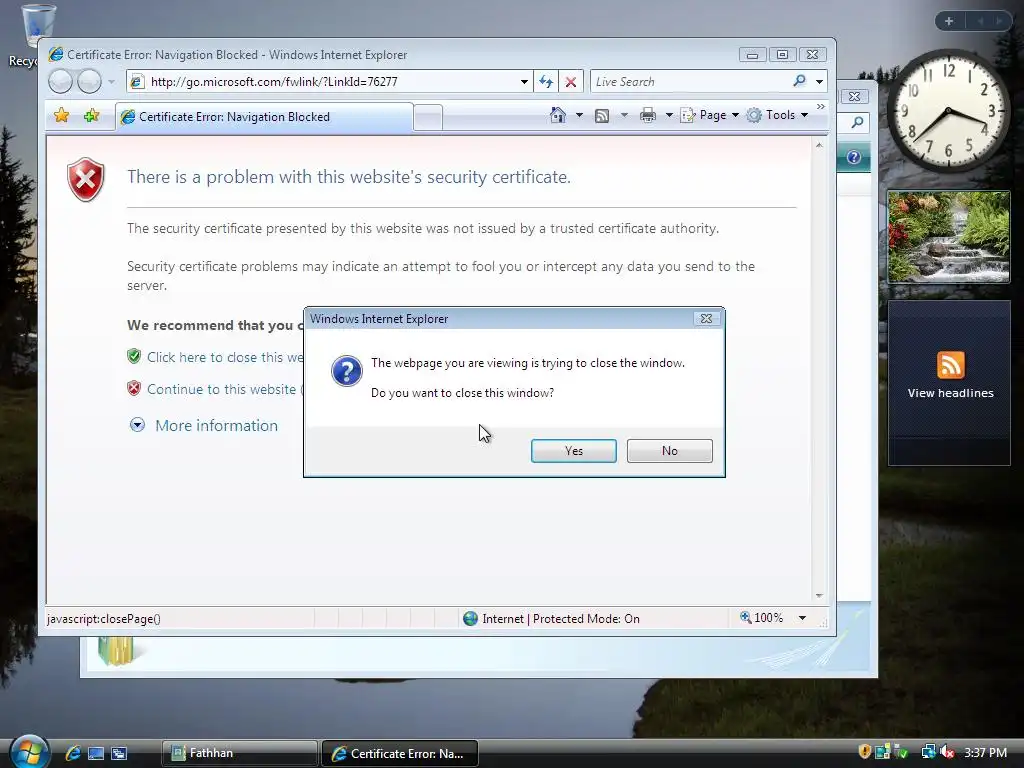The width and height of the screenshot is (1024, 768).
Task: Click search magnifier in background window
Action: point(857,122)
